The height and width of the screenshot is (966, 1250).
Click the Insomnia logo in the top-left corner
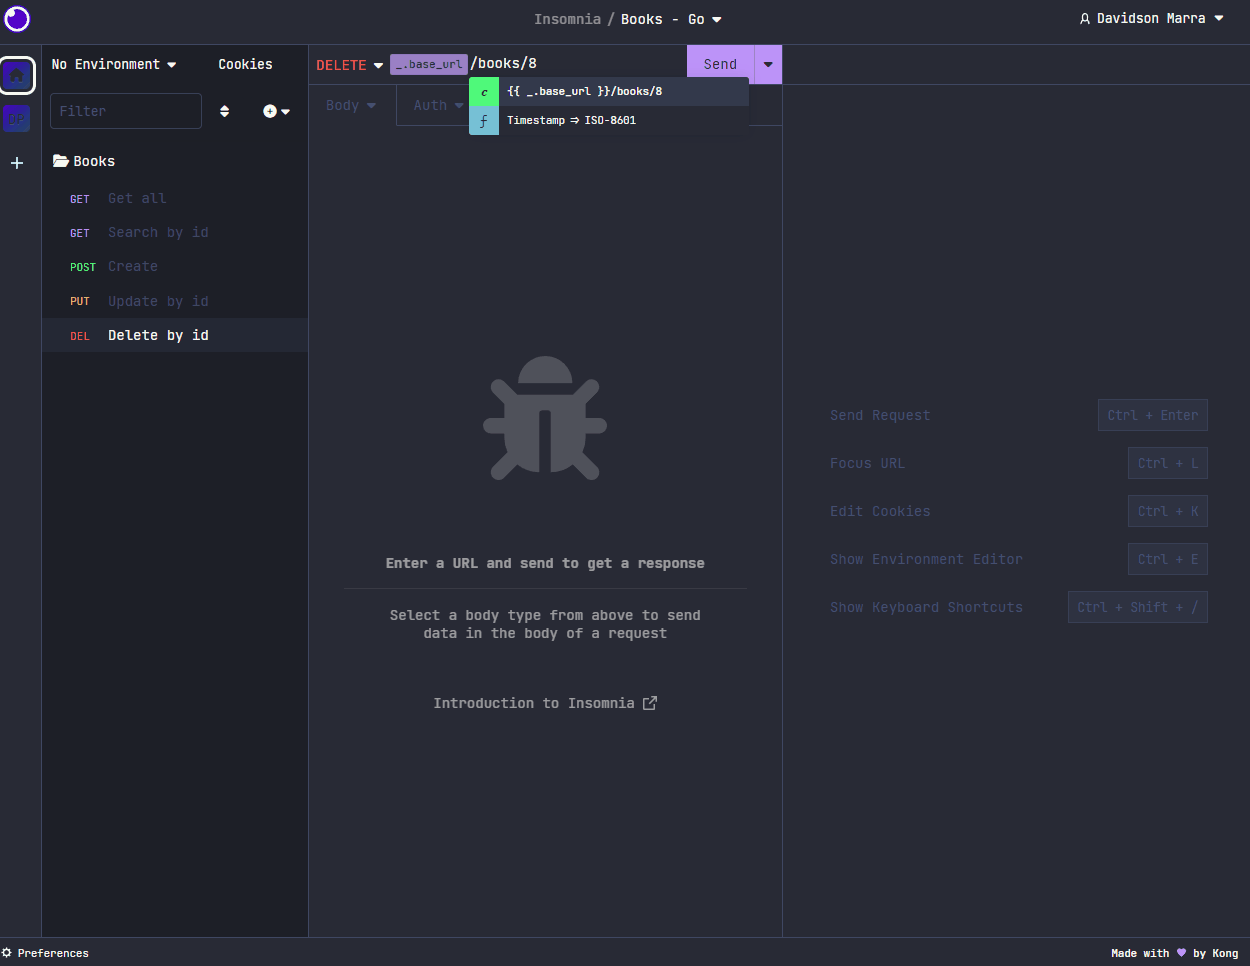tap(17, 19)
